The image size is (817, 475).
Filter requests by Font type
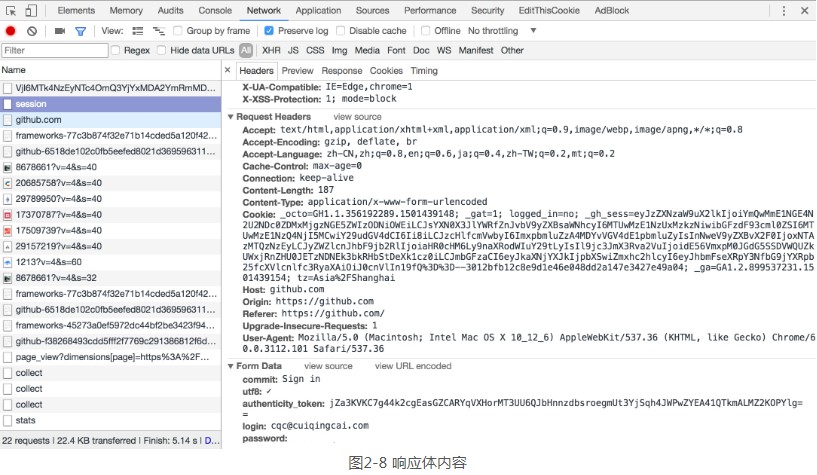[396, 51]
